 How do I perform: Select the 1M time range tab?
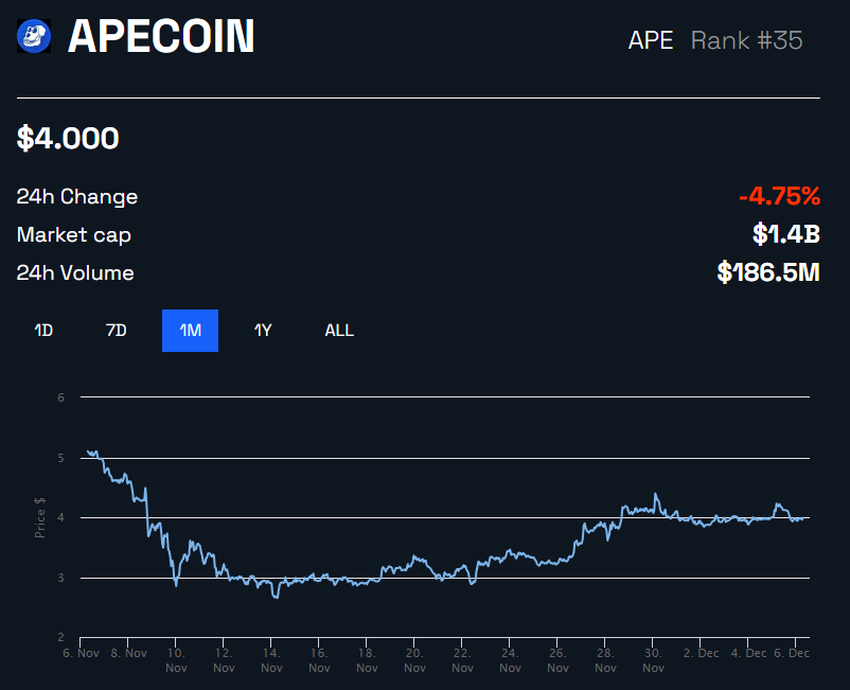(190, 330)
